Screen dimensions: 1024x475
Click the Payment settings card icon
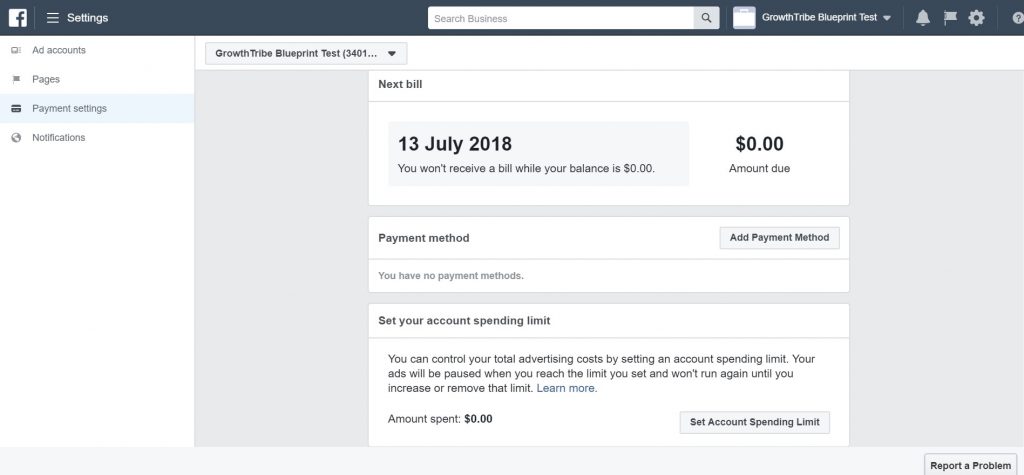point(16,108)
